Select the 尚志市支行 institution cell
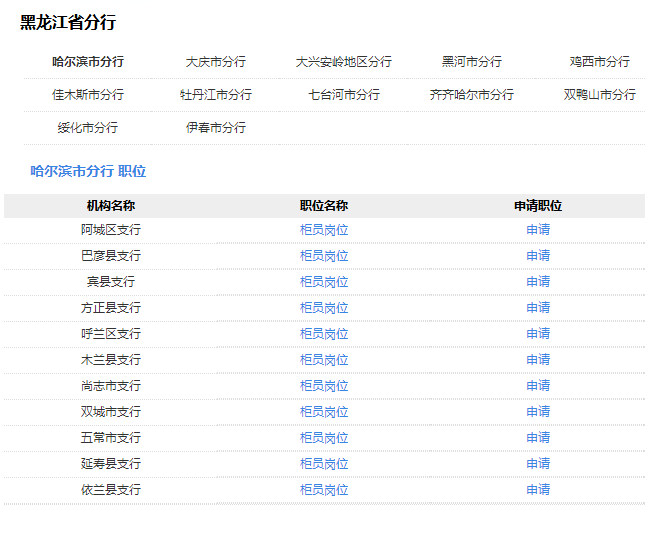This screenshot has height=544, width=657. (x=111, y=386)
